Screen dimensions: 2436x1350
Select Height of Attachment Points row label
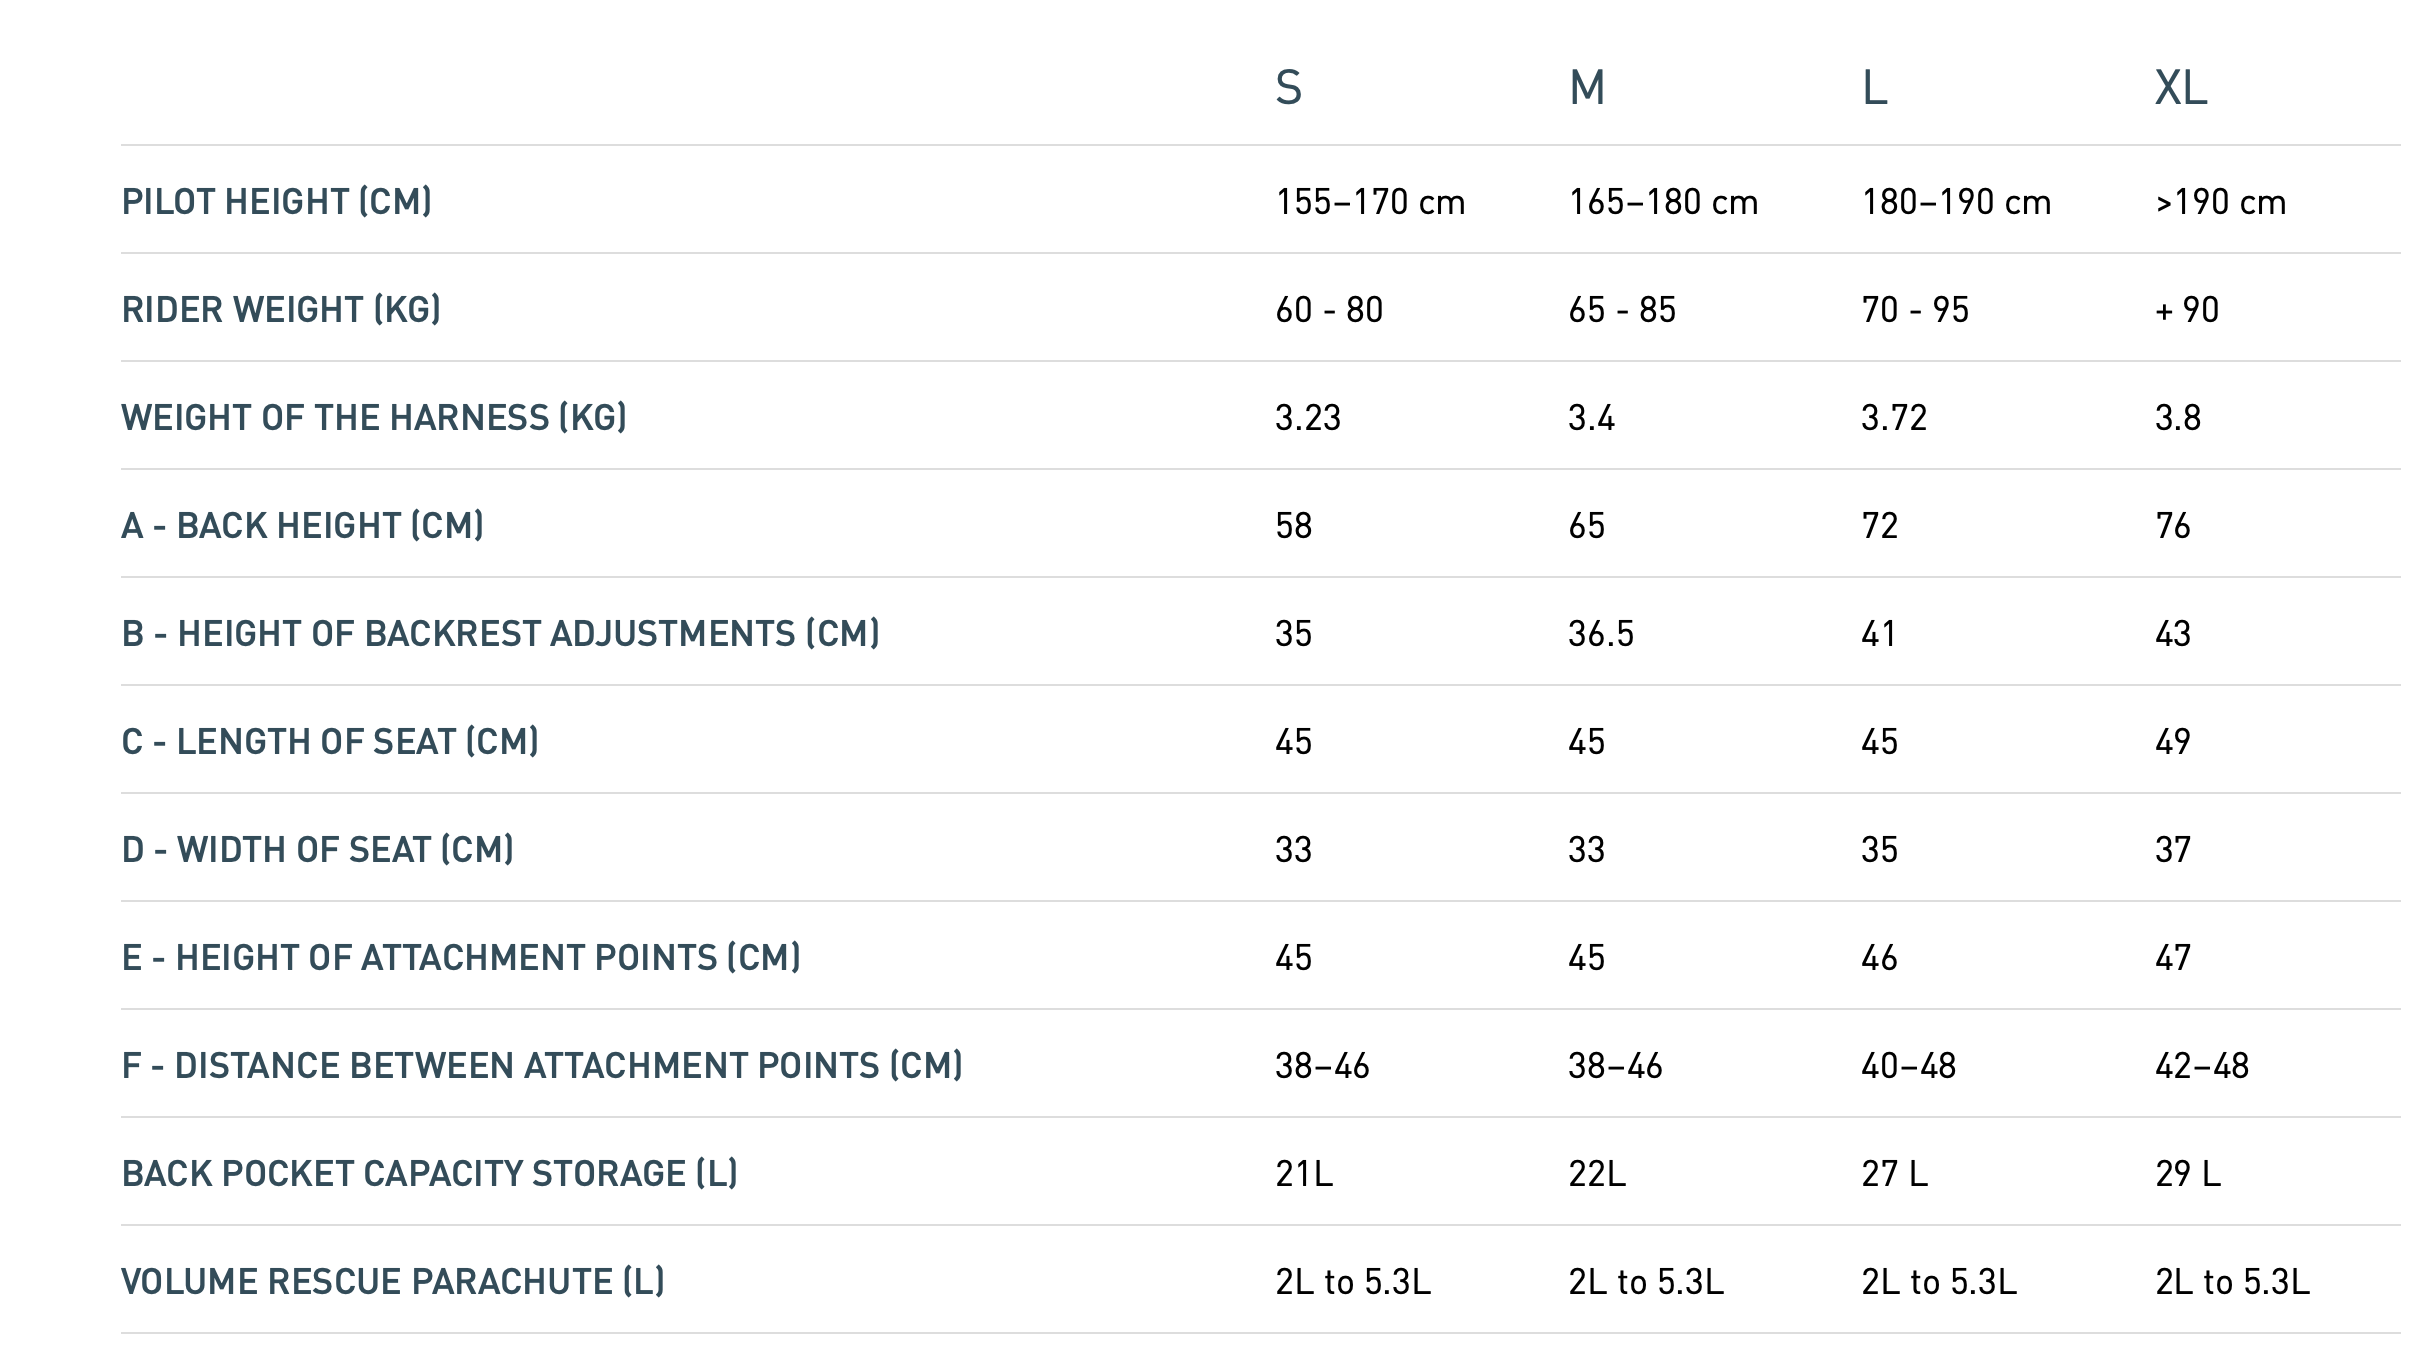tap(461, 958)
